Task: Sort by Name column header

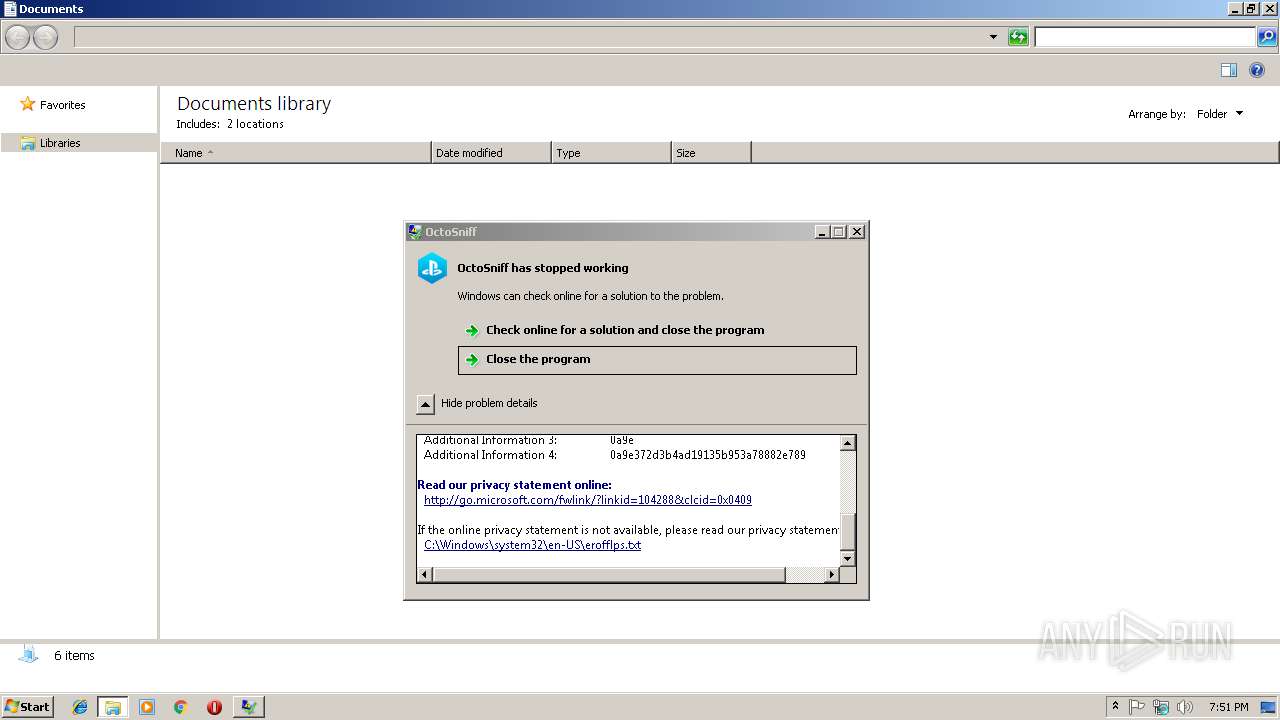Action: [296, 153]
